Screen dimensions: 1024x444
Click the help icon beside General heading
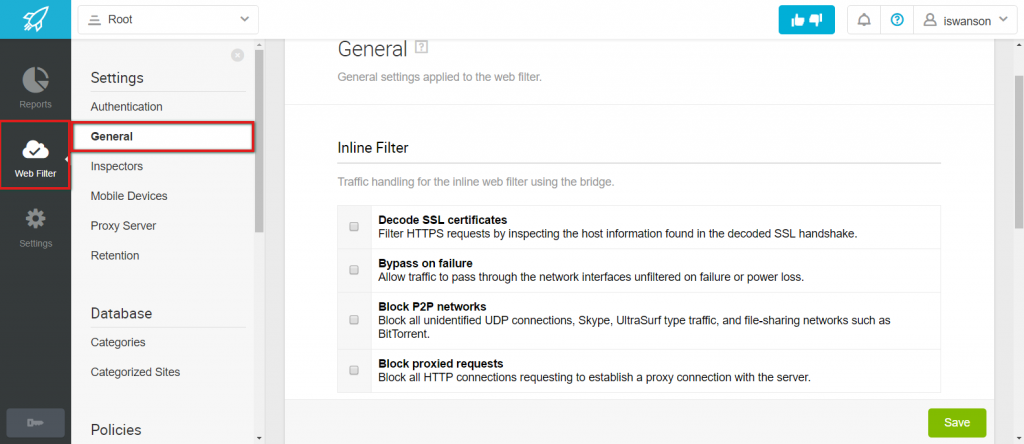click(x=422, y=47)
